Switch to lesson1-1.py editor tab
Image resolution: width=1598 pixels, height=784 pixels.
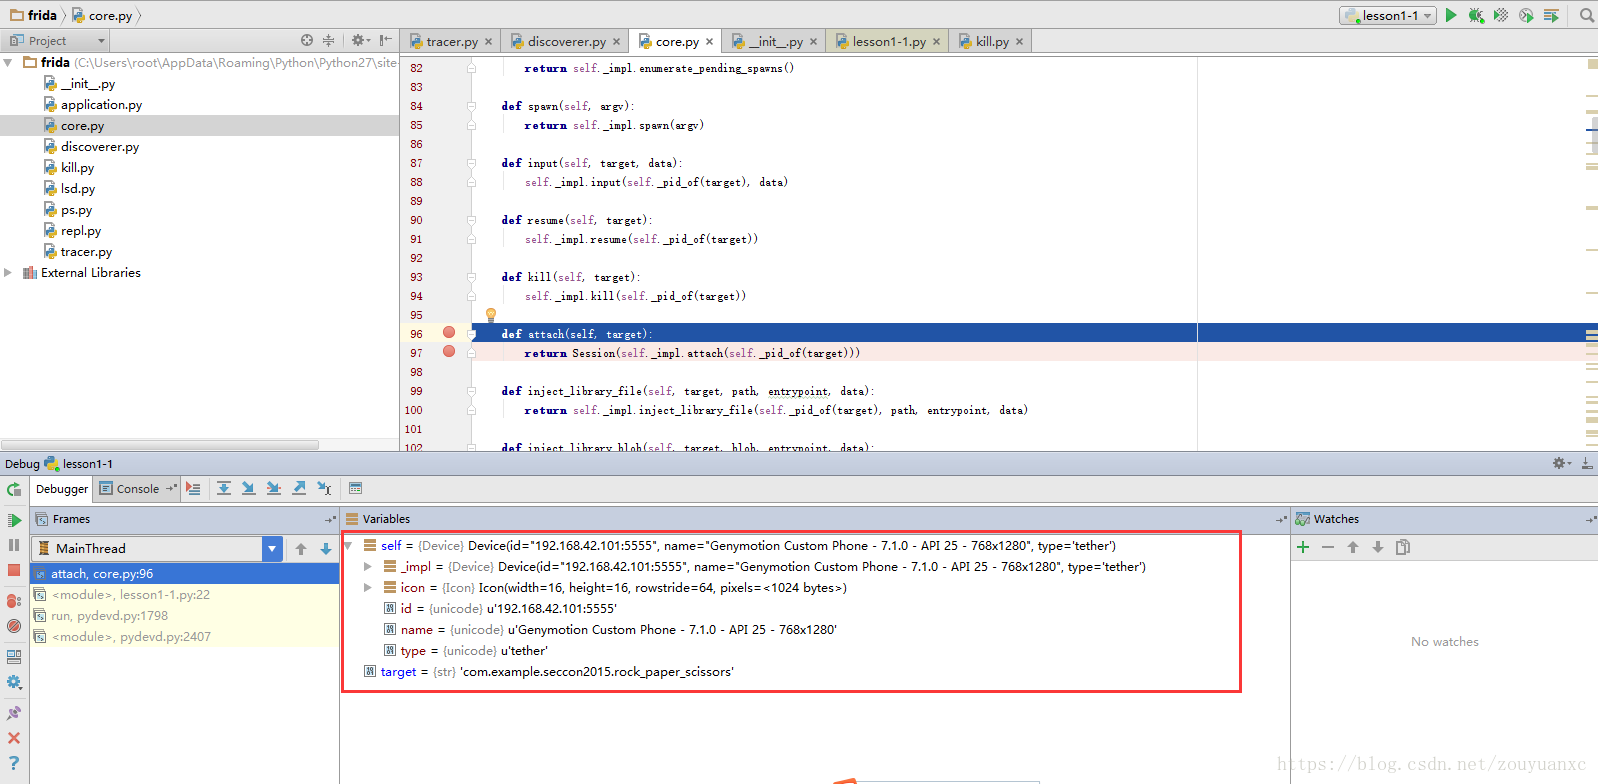click(888, 41)
